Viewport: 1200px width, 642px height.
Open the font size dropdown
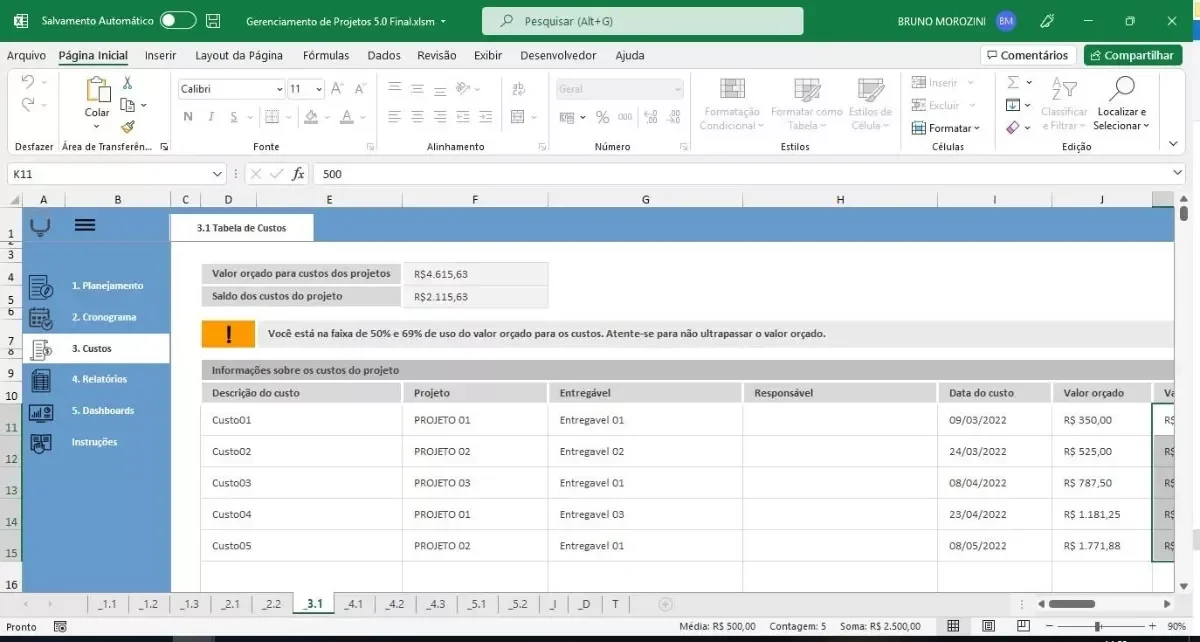pos(319,89)
